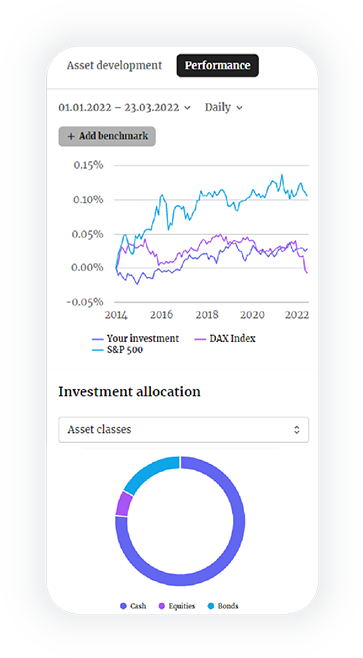Click the plus icon on Add benchmark

pos(71,136)
